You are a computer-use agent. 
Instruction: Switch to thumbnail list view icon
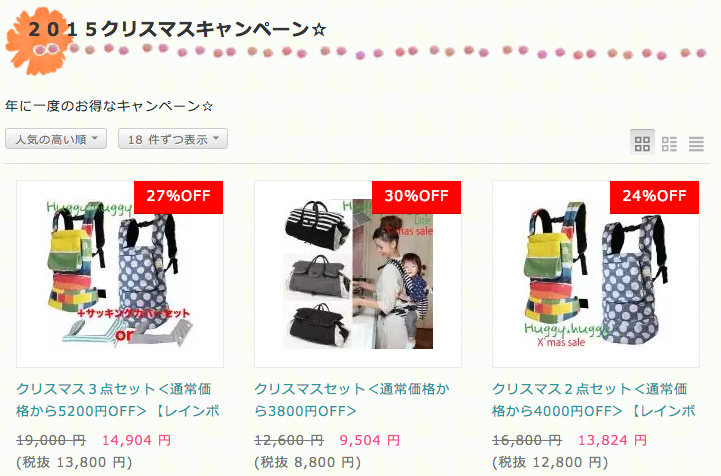point(669,144)
